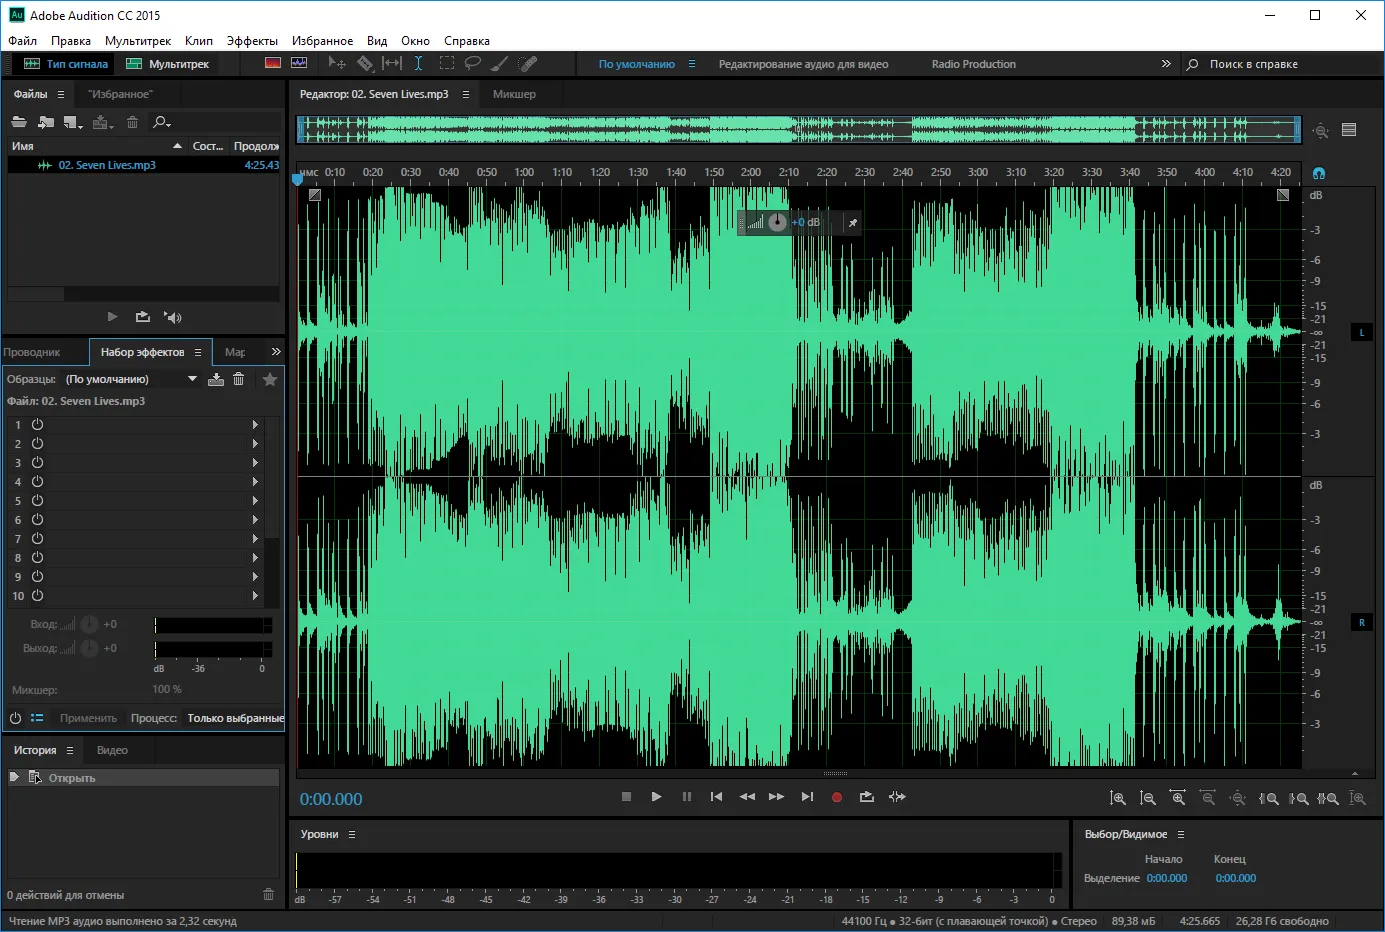The width and height of the screenshot is (1385, 932).
Task: Expand effect slot 3 arrow menu
Action: click(255, 463)
